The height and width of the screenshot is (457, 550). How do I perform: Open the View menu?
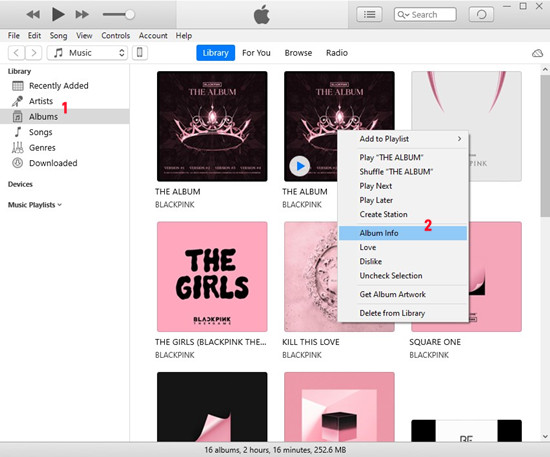(84, 35)
